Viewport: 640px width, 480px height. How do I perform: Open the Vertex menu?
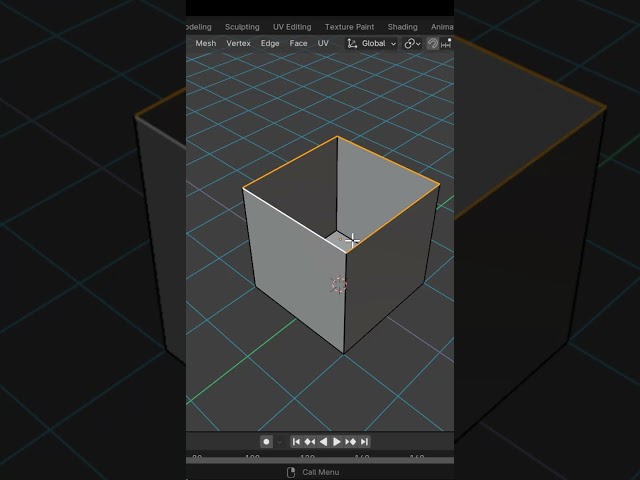[x=238, y=43]
